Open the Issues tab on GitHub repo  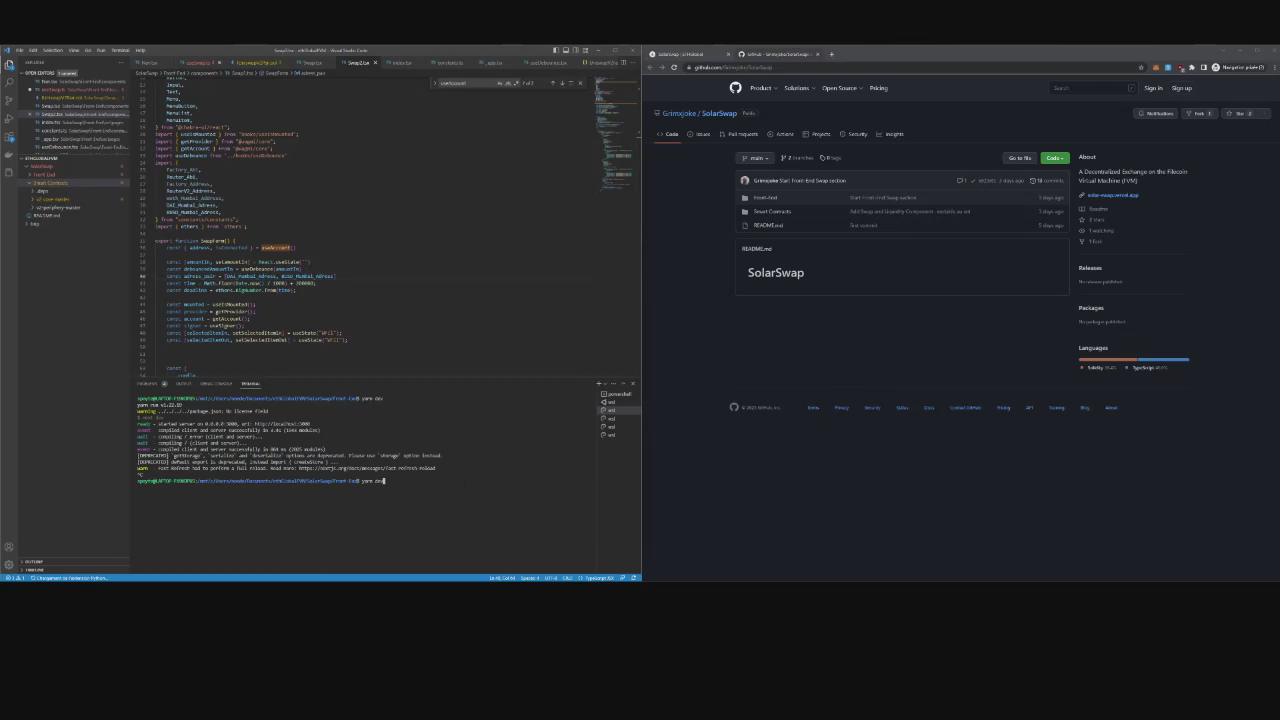point(699,134)
